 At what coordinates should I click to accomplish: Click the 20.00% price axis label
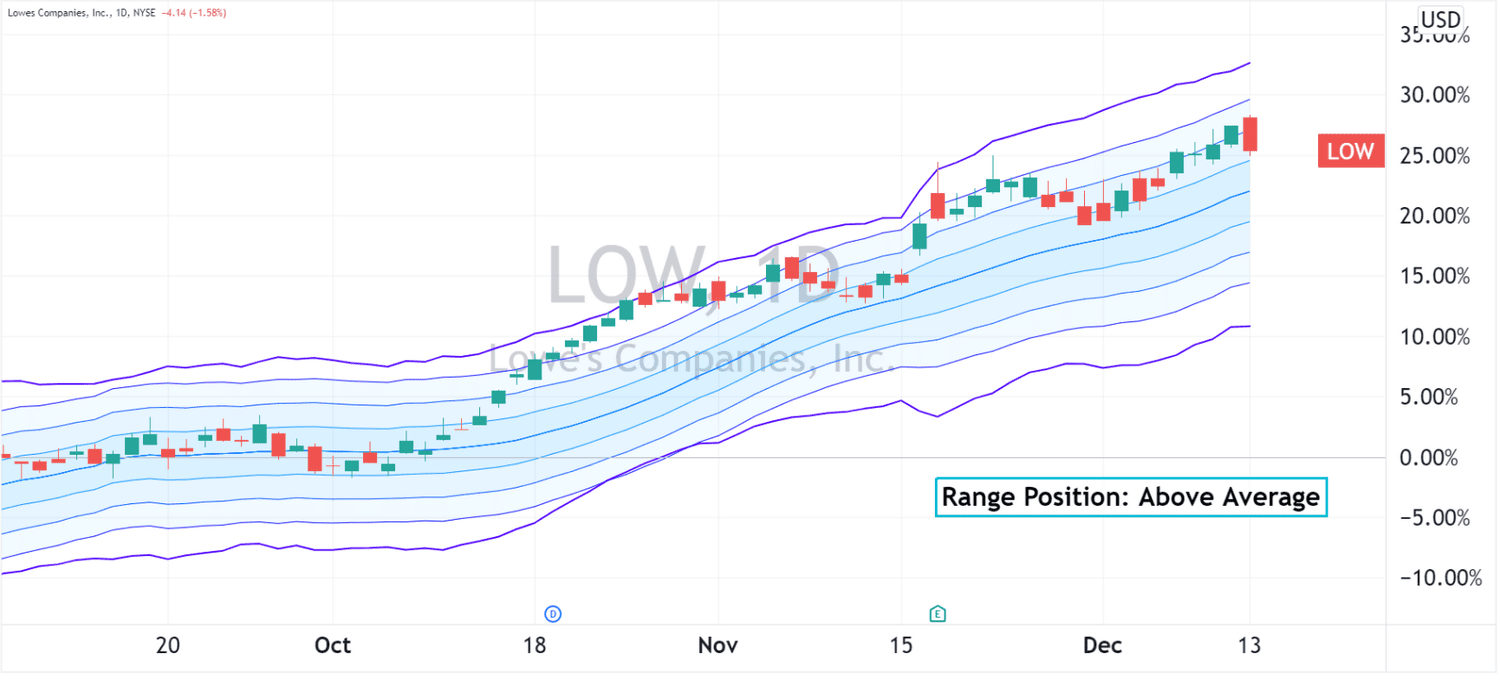(x=1435, y=216)
